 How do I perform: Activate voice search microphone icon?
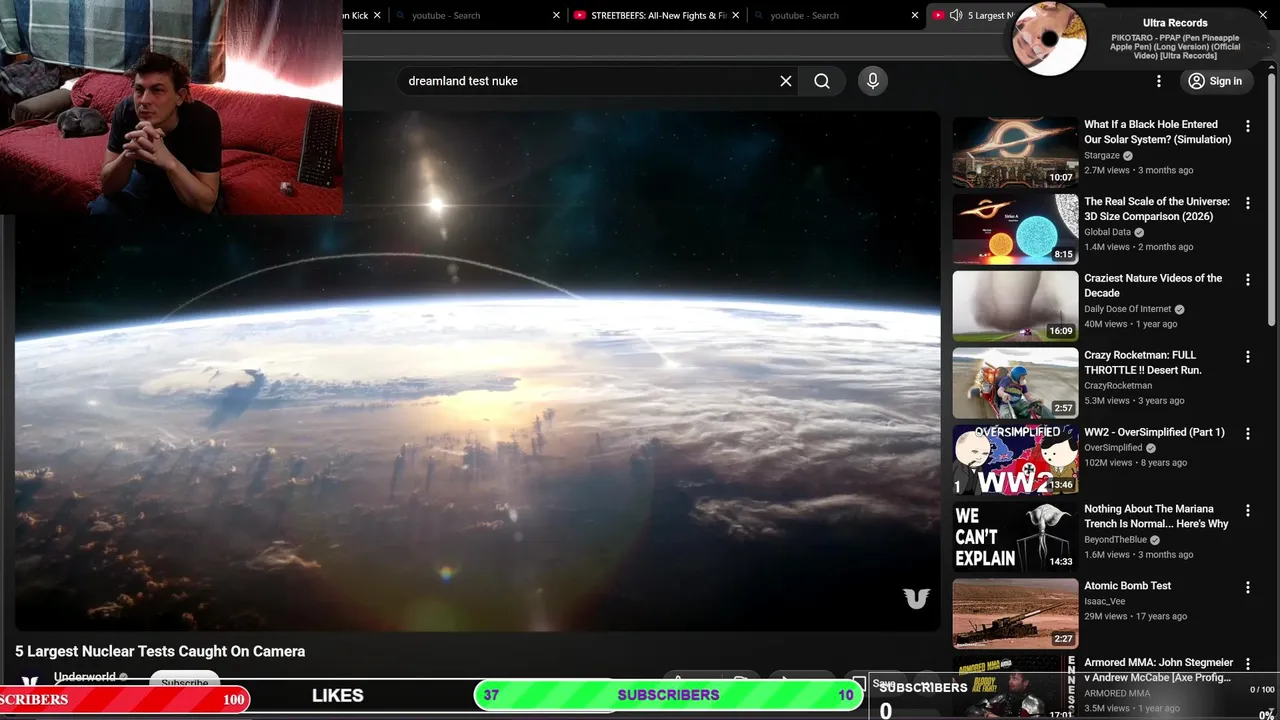pos(873,81)
